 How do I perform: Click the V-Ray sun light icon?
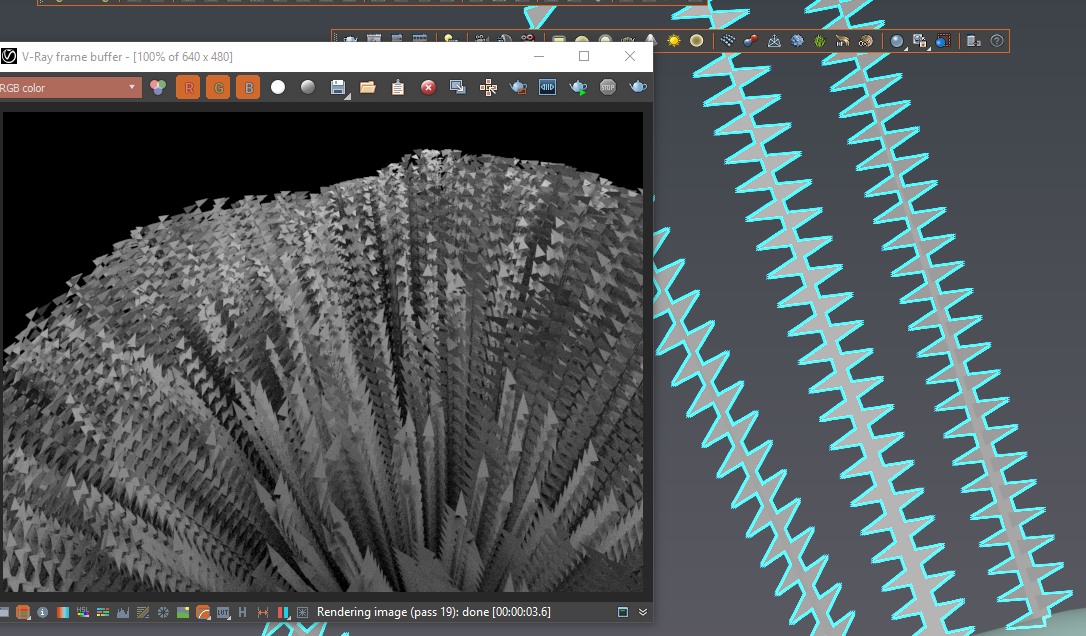[674, 41]
